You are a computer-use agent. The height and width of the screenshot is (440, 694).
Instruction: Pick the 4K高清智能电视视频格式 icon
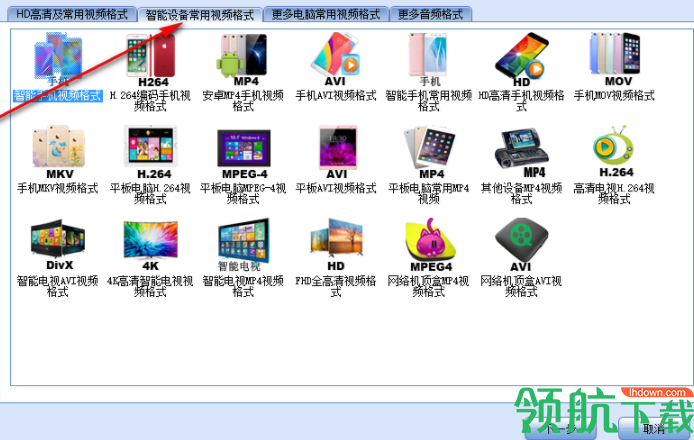(x=151, y=246)
